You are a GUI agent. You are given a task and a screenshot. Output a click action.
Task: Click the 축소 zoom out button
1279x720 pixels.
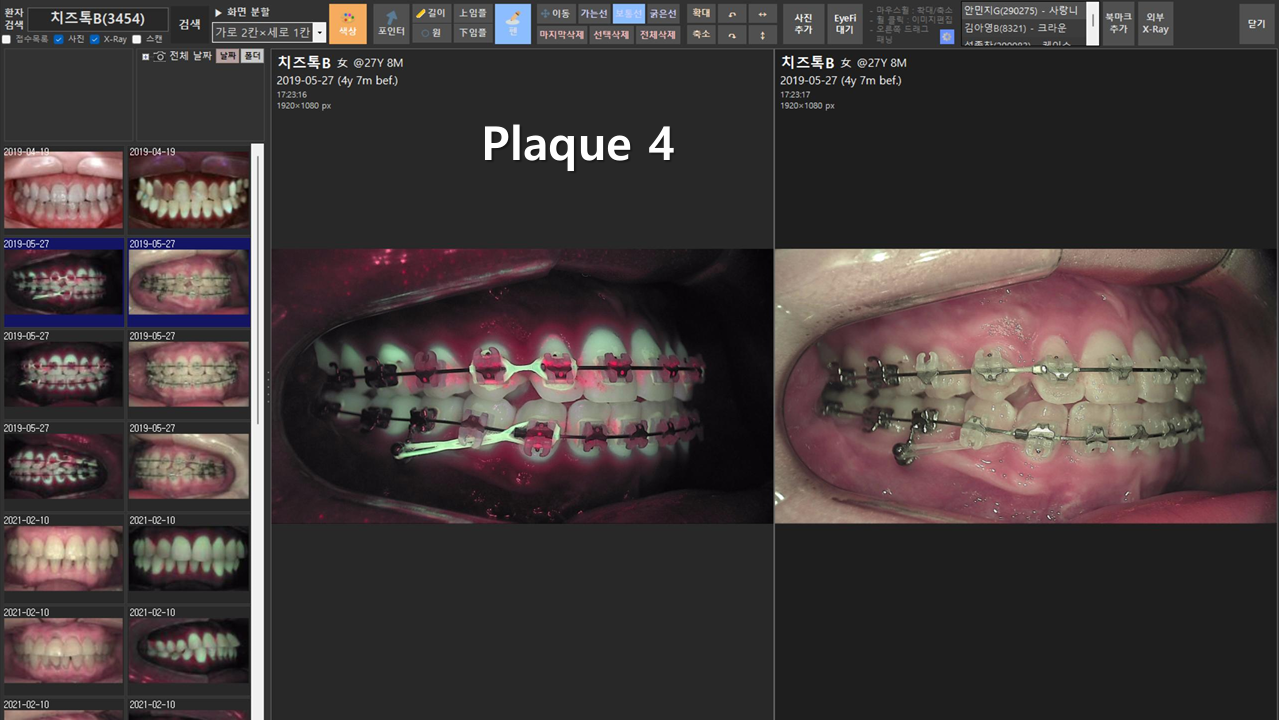coord(700,34)
